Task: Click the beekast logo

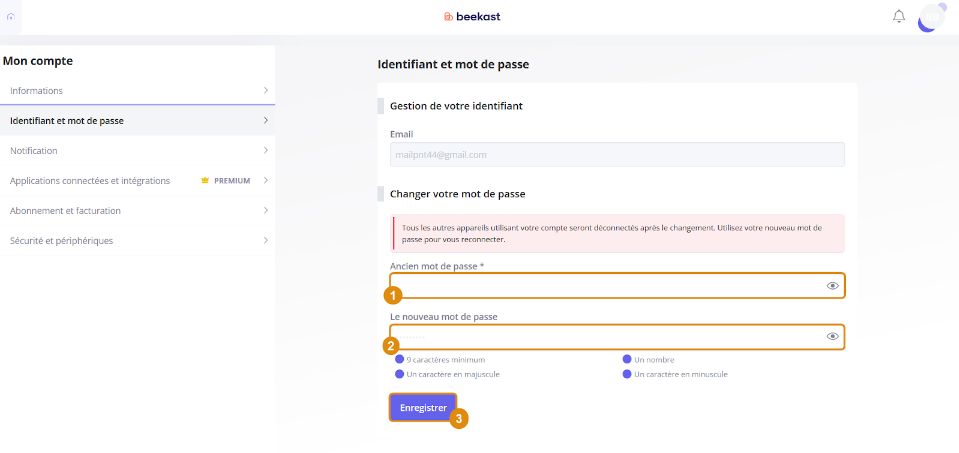Action: (472, 17)
